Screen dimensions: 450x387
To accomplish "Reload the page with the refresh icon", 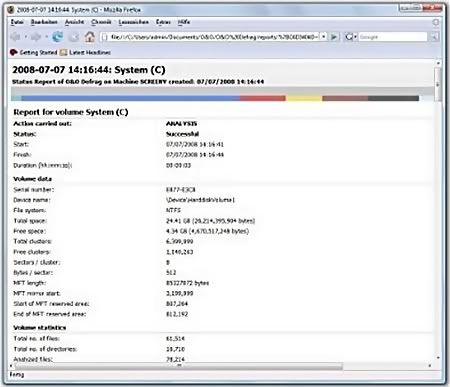I will [58, 37].
